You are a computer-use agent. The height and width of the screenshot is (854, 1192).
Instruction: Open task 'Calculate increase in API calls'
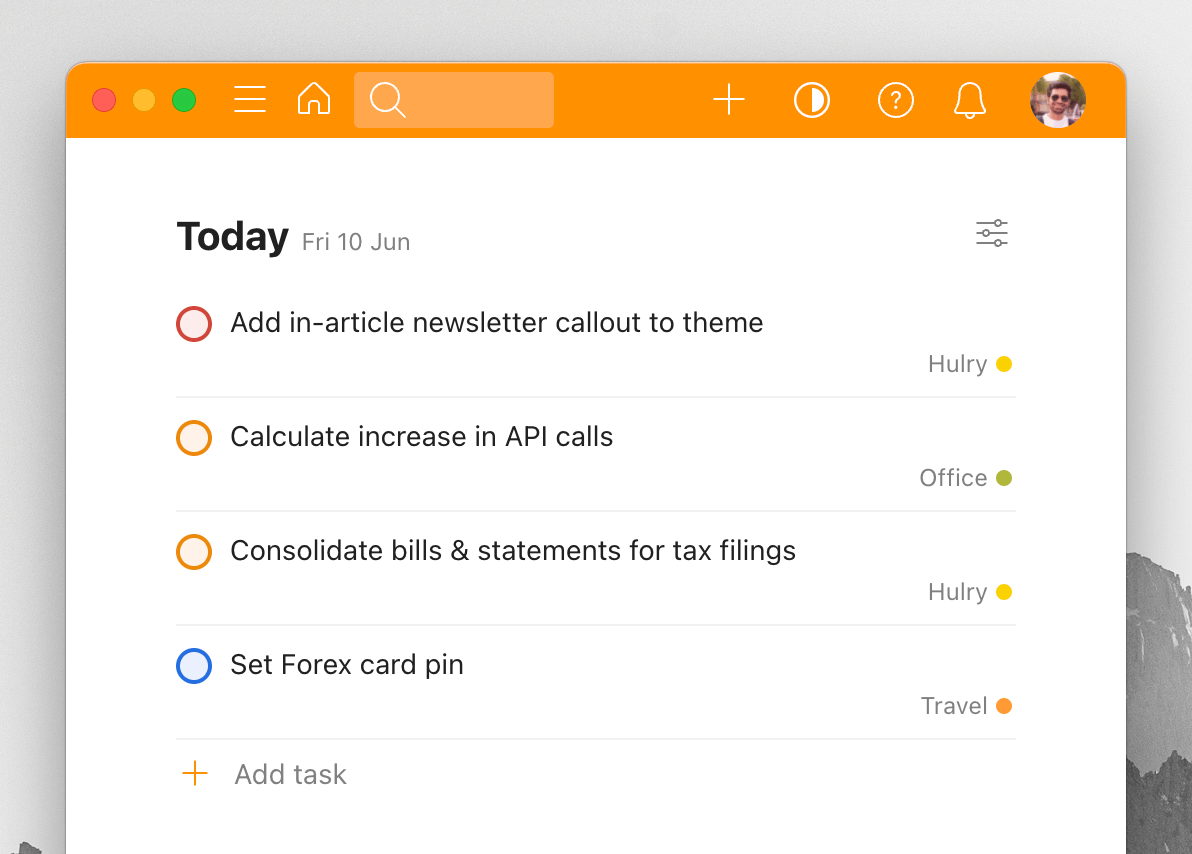click(421, 437)
